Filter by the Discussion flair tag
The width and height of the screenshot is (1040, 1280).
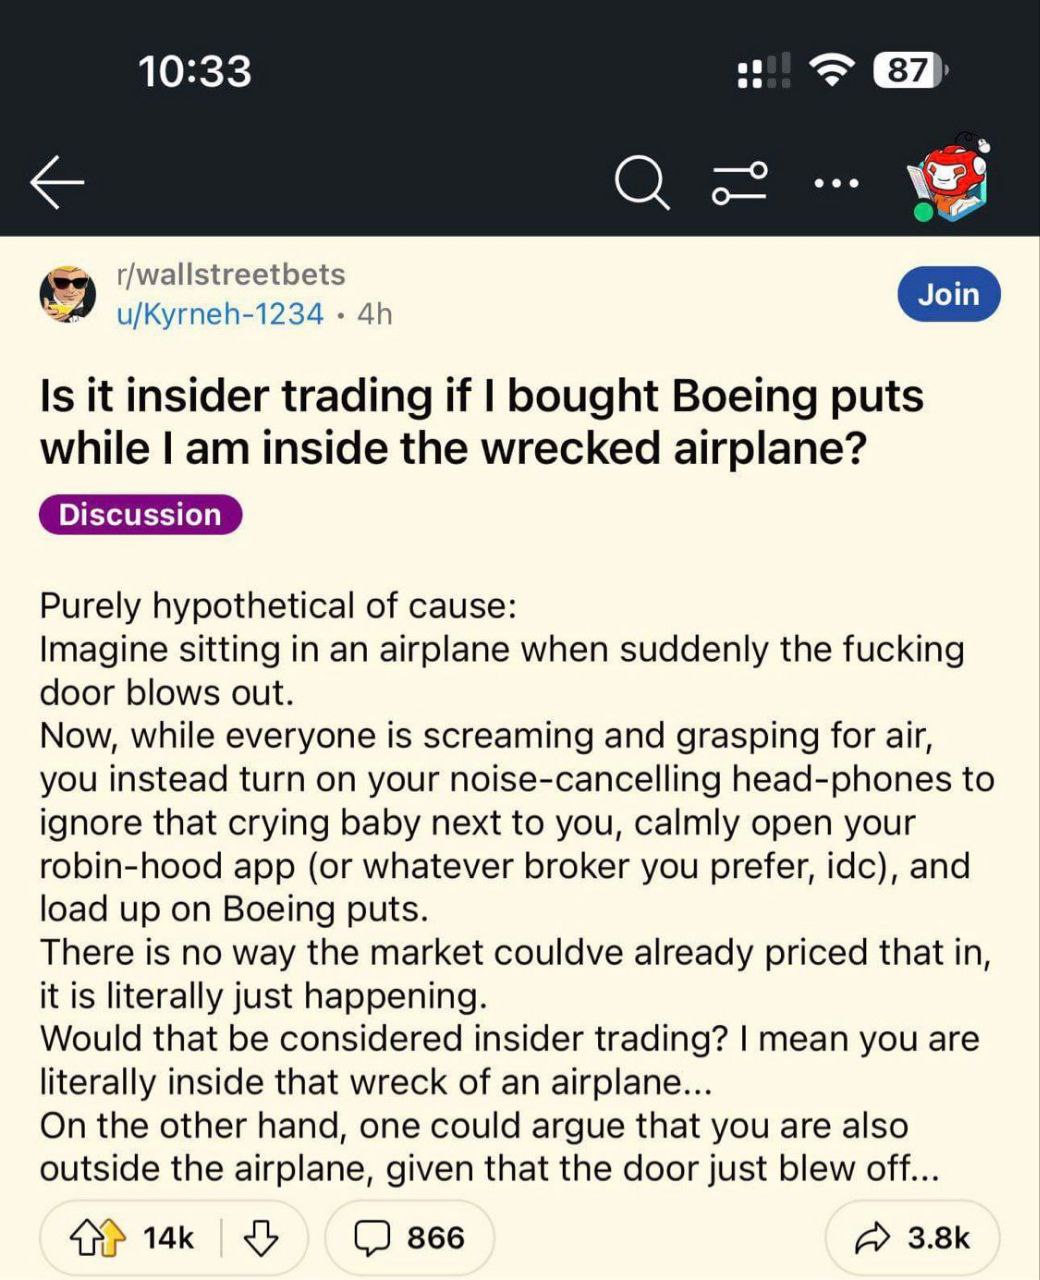click(x=140, y=514)
